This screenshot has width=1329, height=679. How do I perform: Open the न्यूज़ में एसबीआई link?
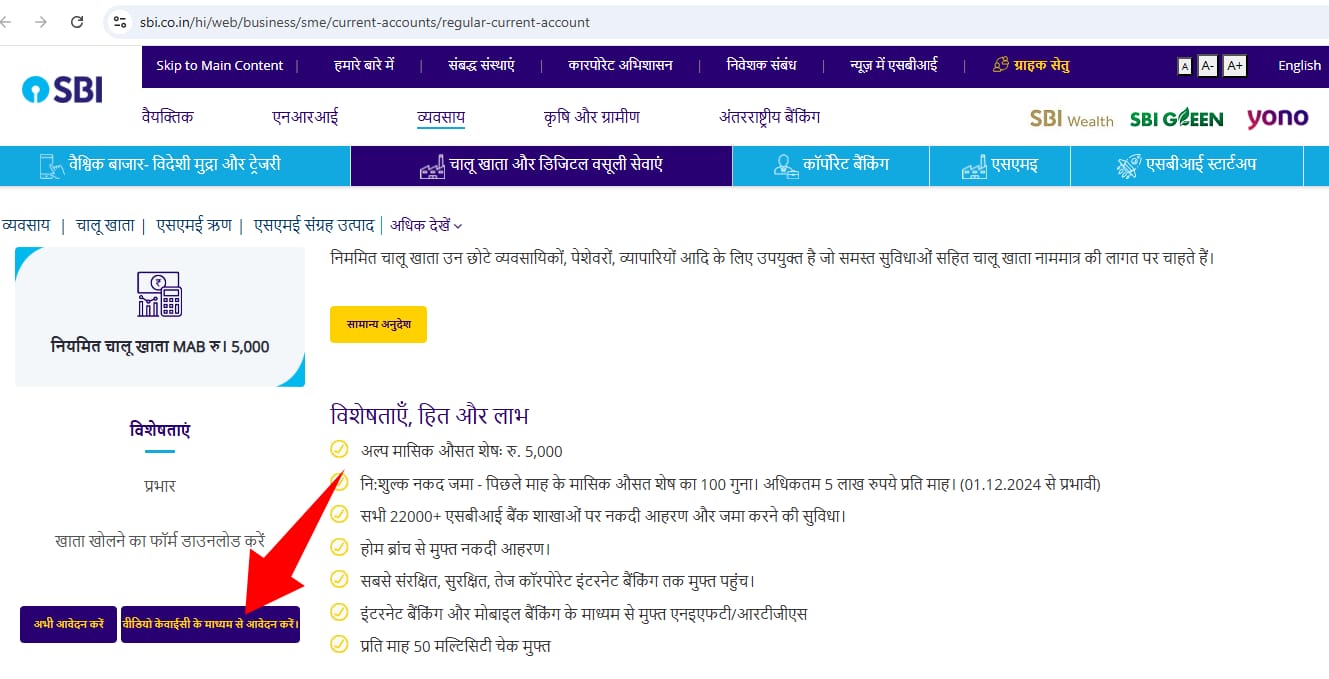click(x=893, y=65)
